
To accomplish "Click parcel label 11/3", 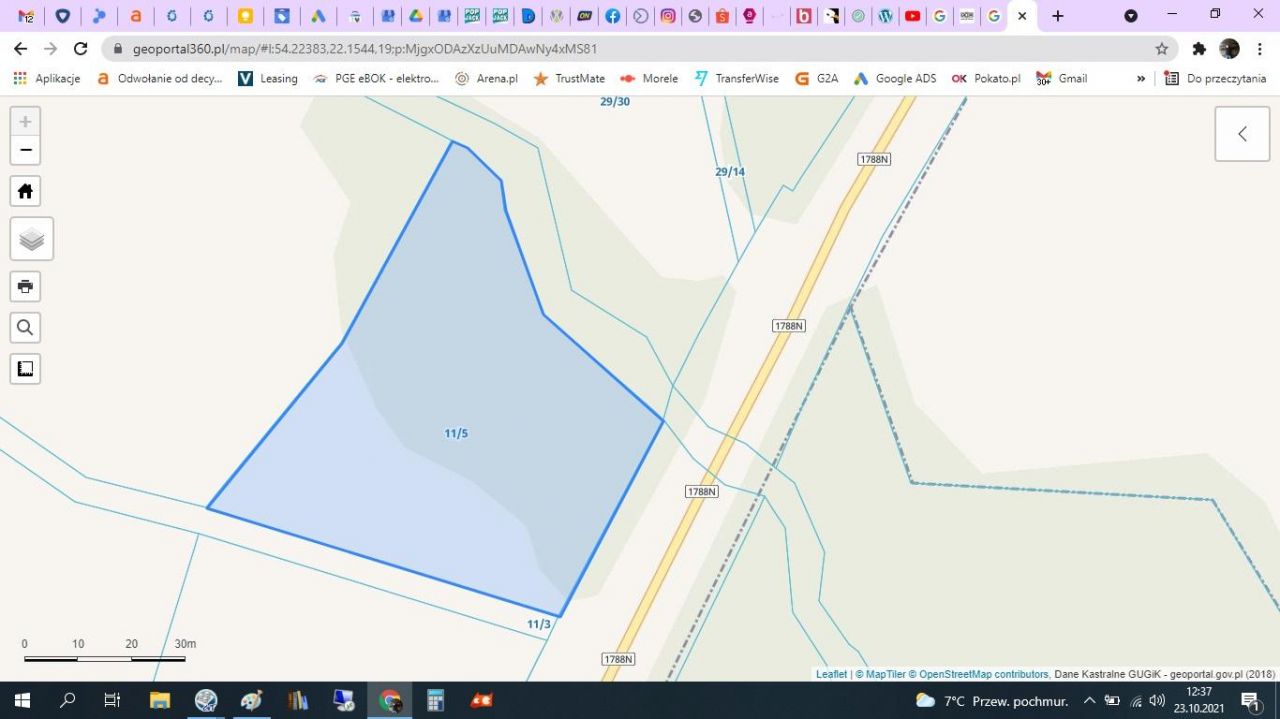I will [x=538, y=624].
